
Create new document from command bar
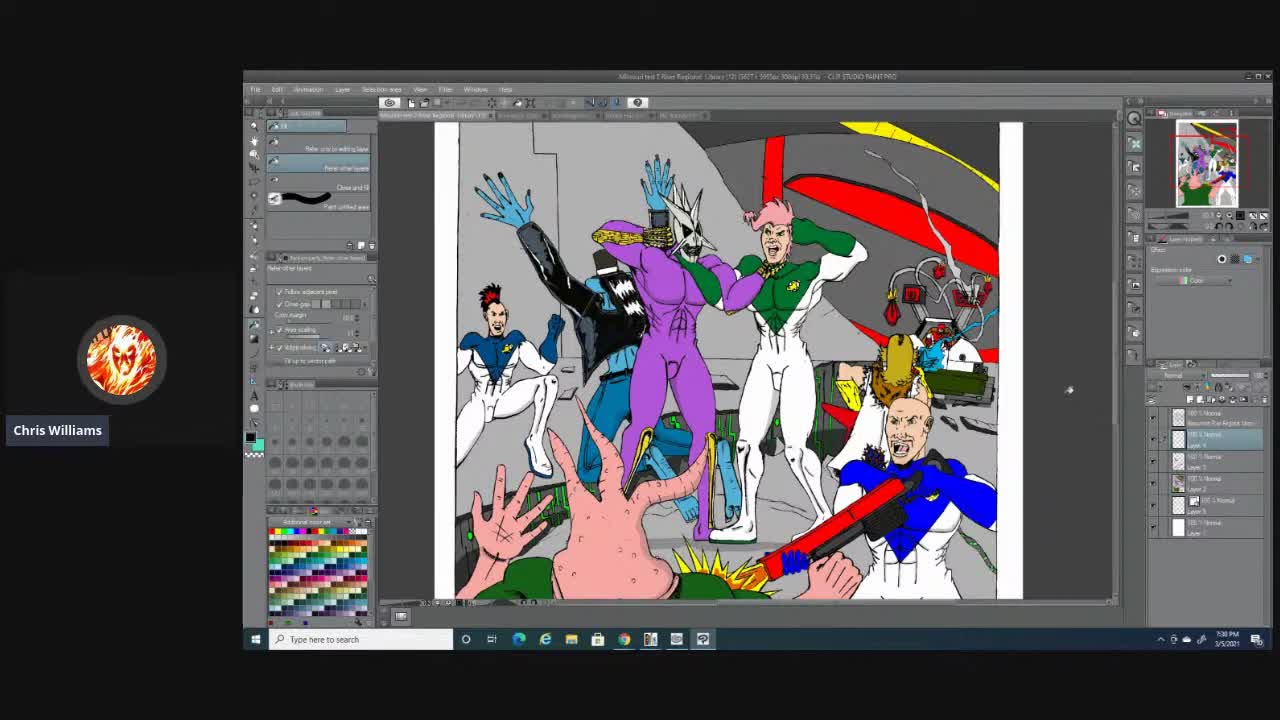[411, 102]
